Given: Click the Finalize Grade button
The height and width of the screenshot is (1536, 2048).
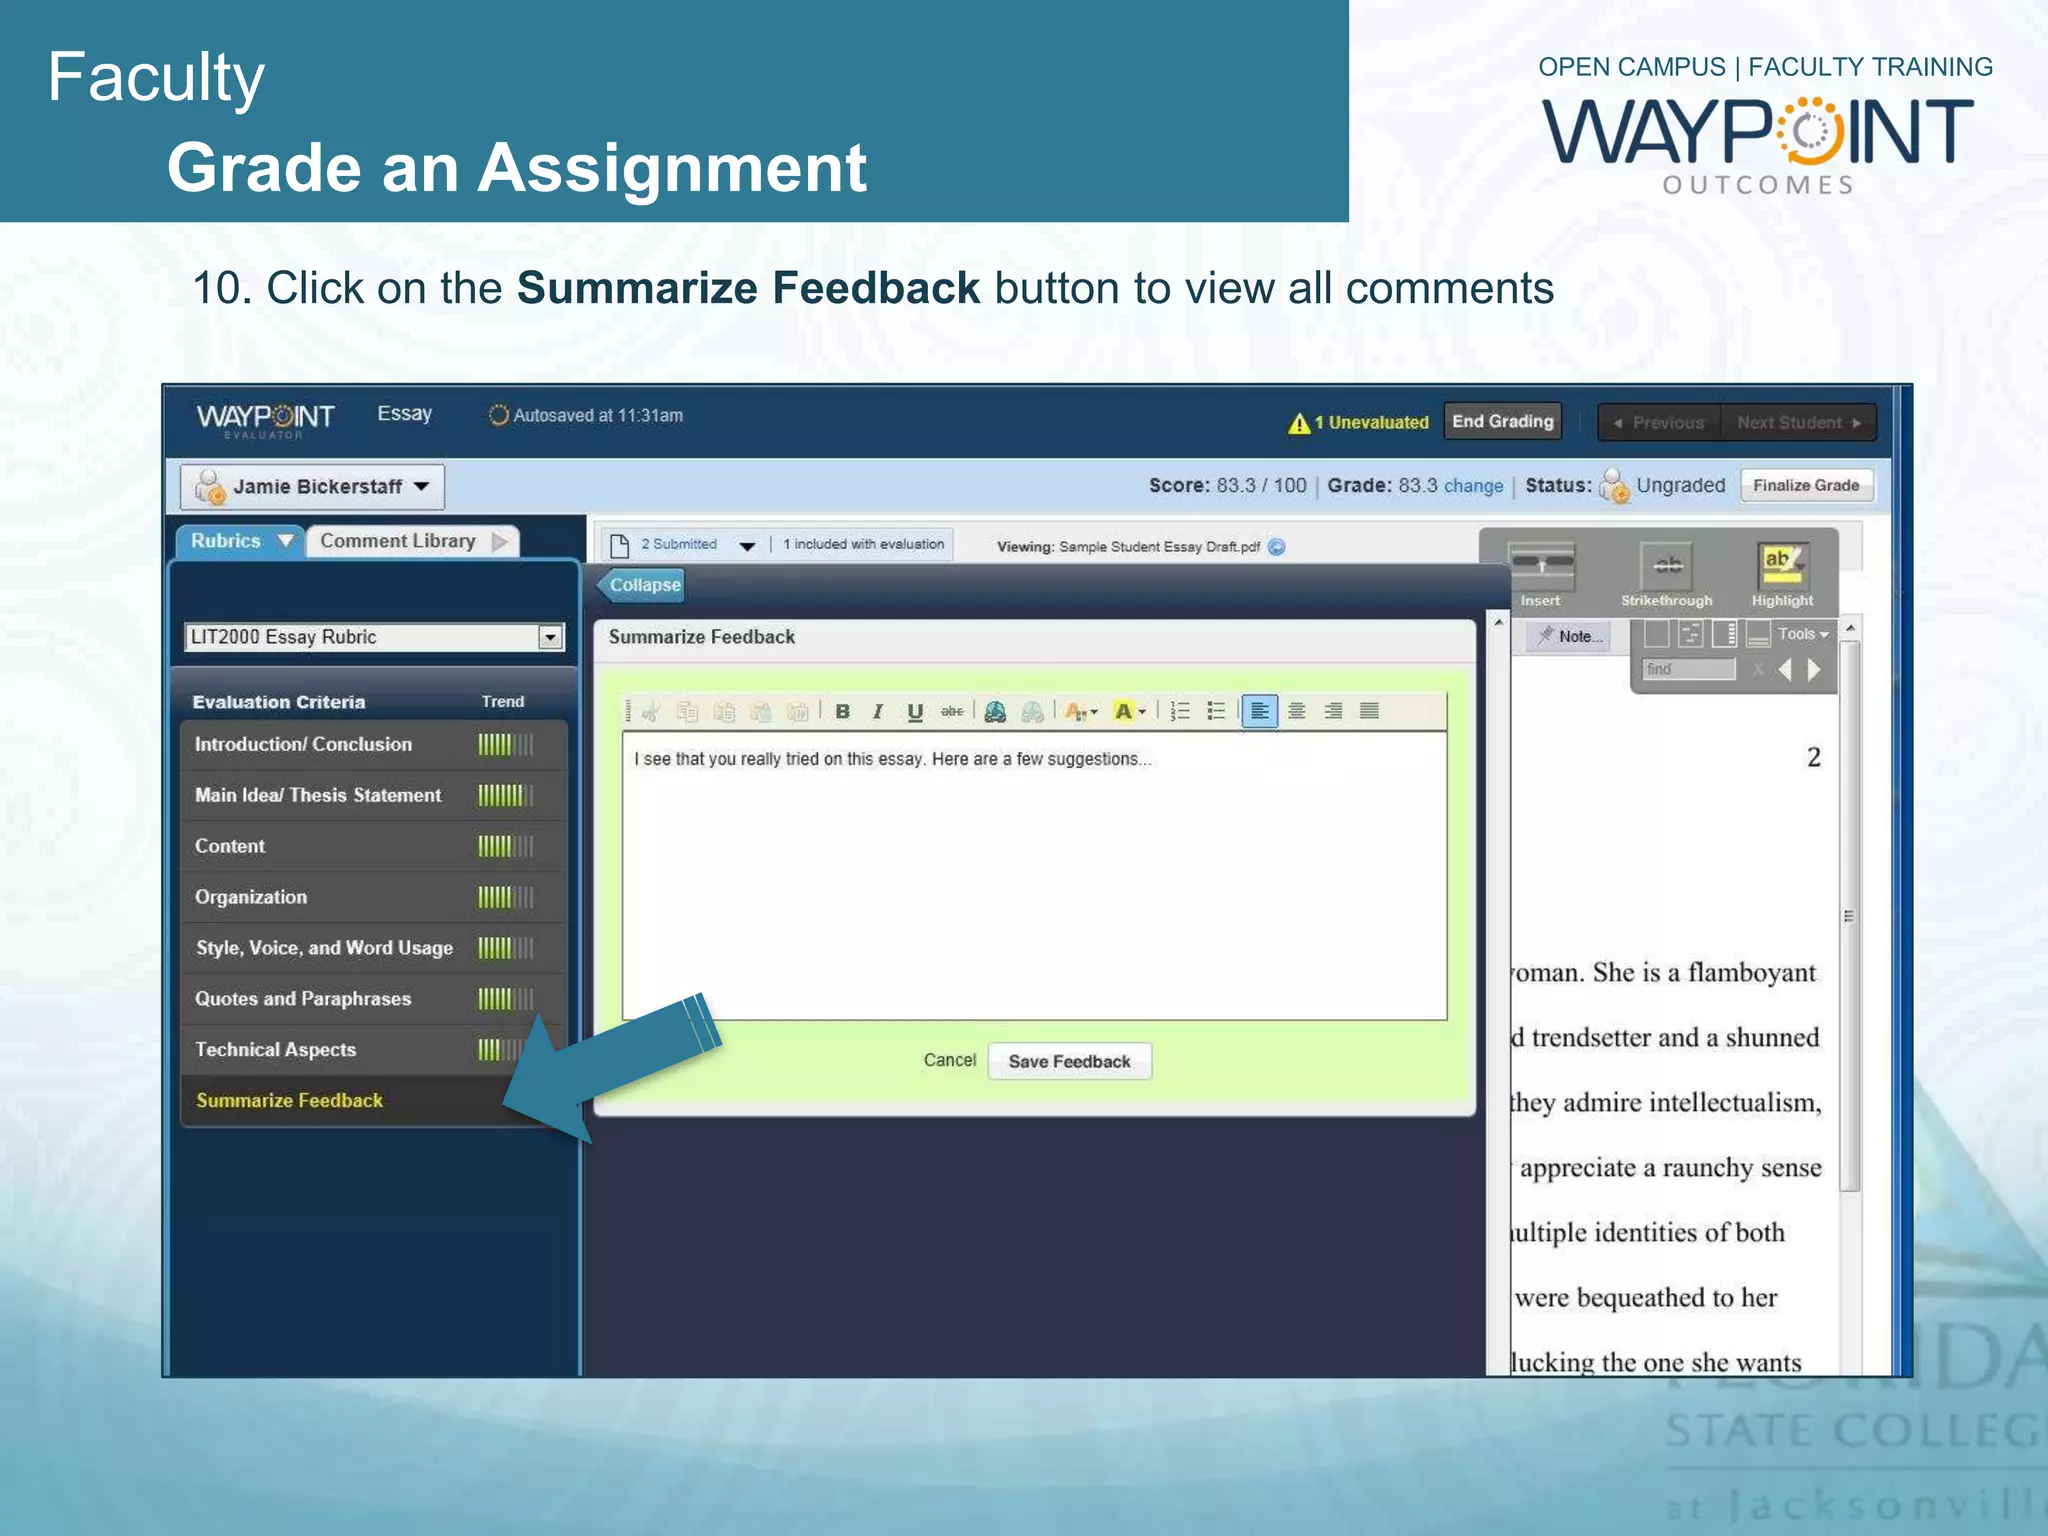Looking at the screenshot, I should [1806, 486].
